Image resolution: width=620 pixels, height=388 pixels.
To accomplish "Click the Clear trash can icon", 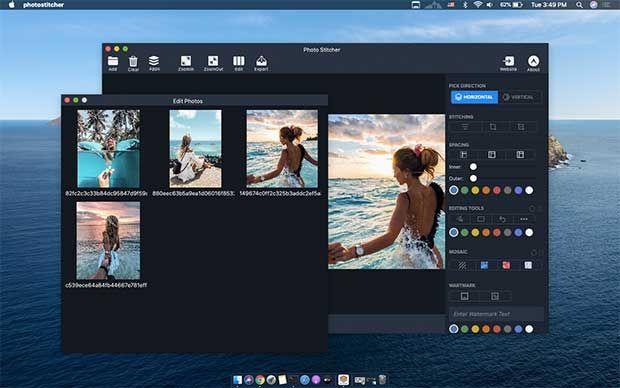I will pos(133,62).
